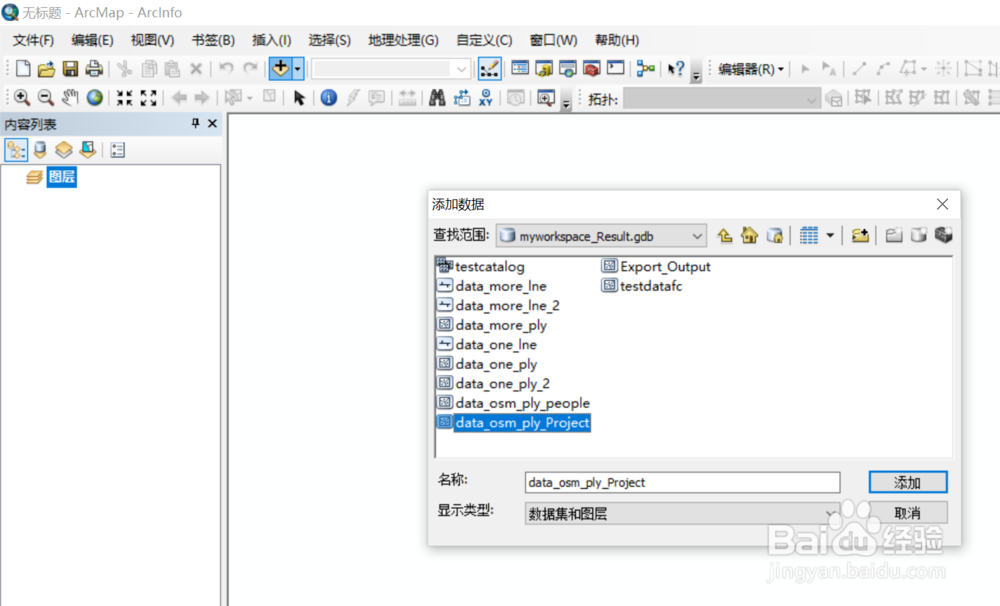Toggle List By Selection view

tap(87, 150)
